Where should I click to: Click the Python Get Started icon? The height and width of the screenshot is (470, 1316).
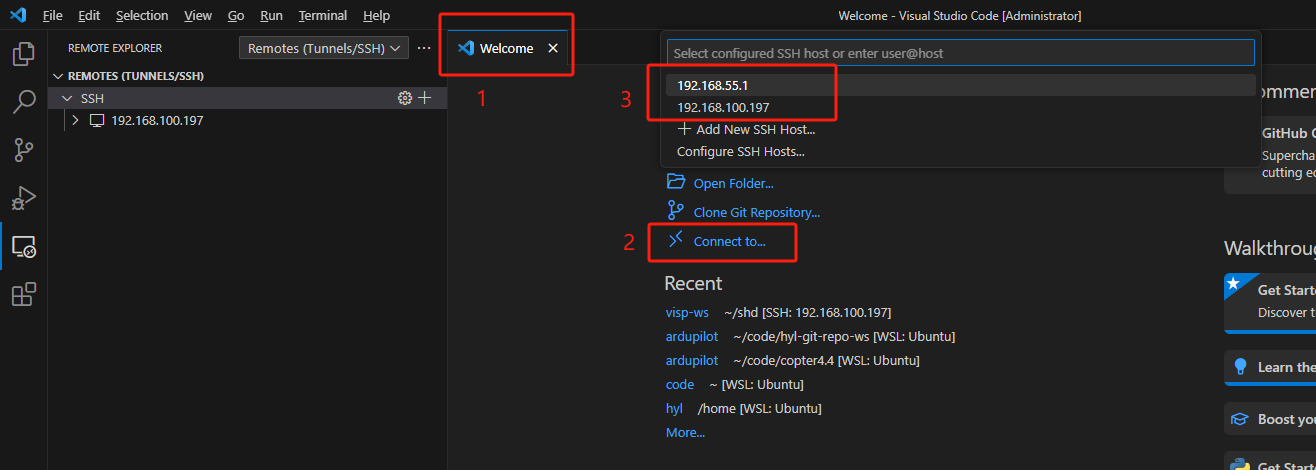point(1241,464)
